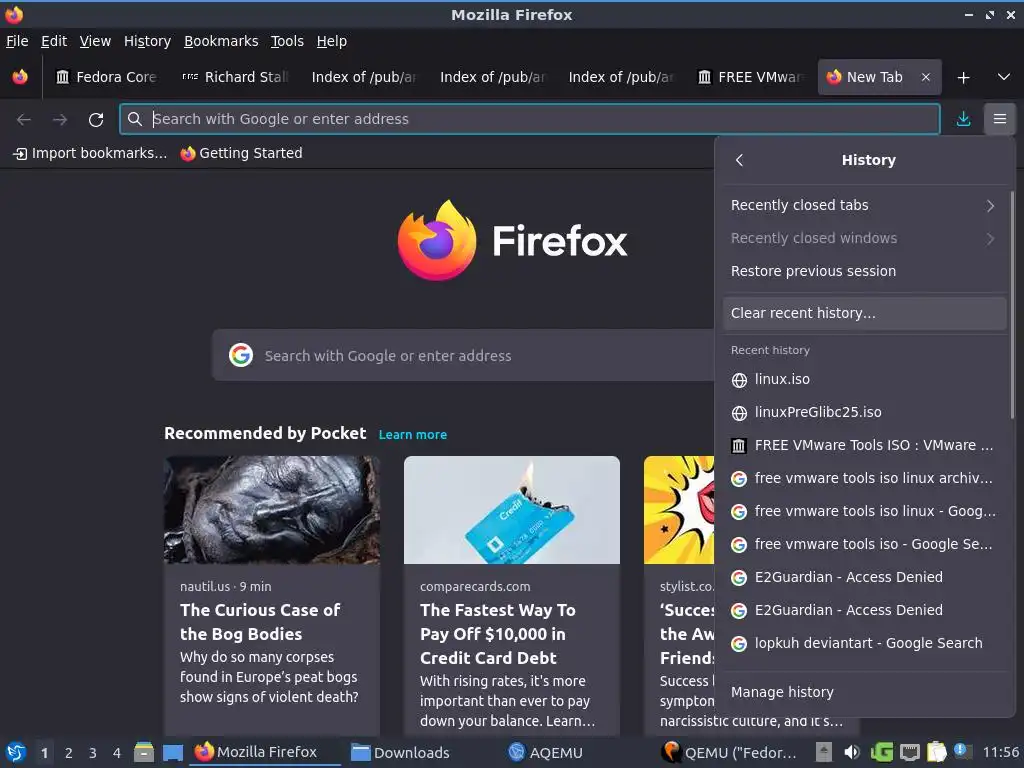Image resolution: width=1024 pixels, height=768 pixels.
Task: Switch to the Fedora Core tab
Action: pyautogui.click(x=106, y=77)
